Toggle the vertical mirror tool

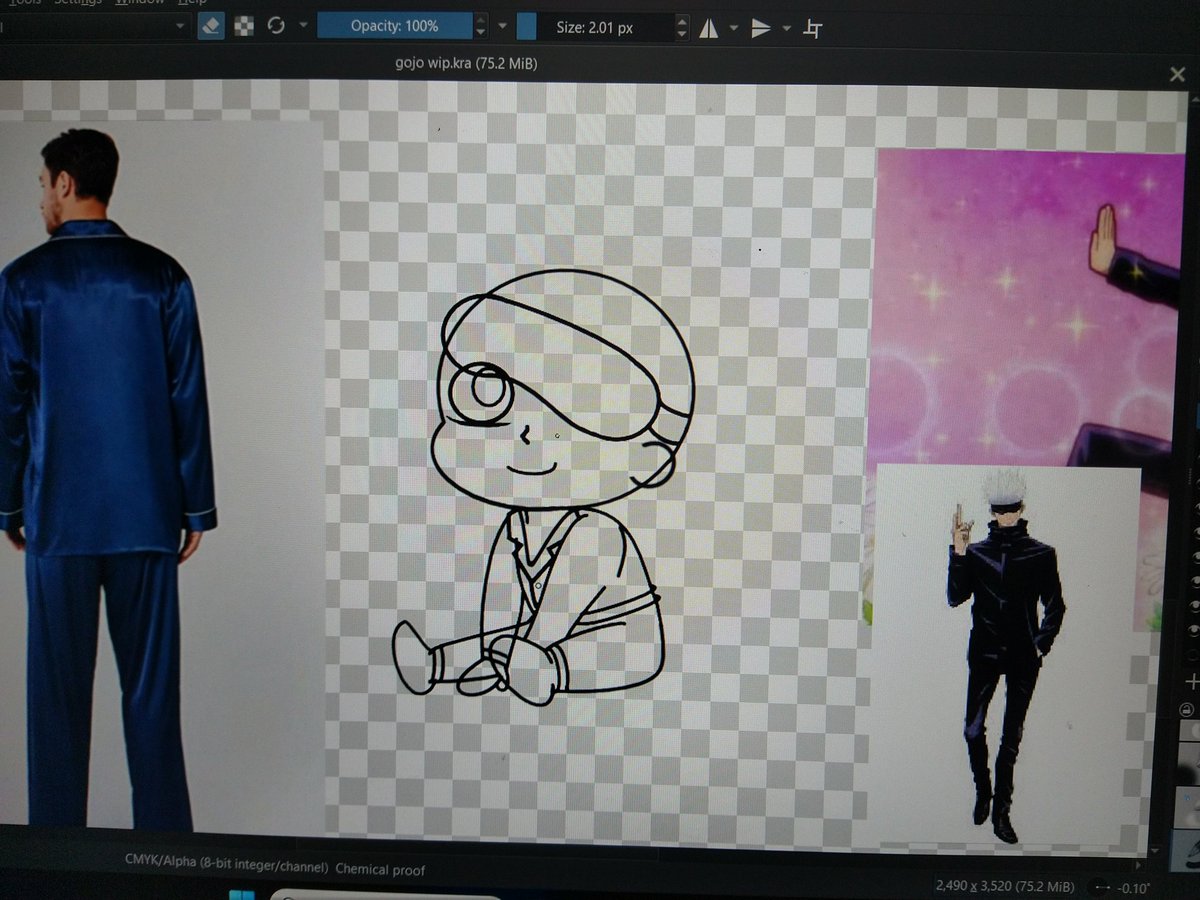click(x=761, y=28)
